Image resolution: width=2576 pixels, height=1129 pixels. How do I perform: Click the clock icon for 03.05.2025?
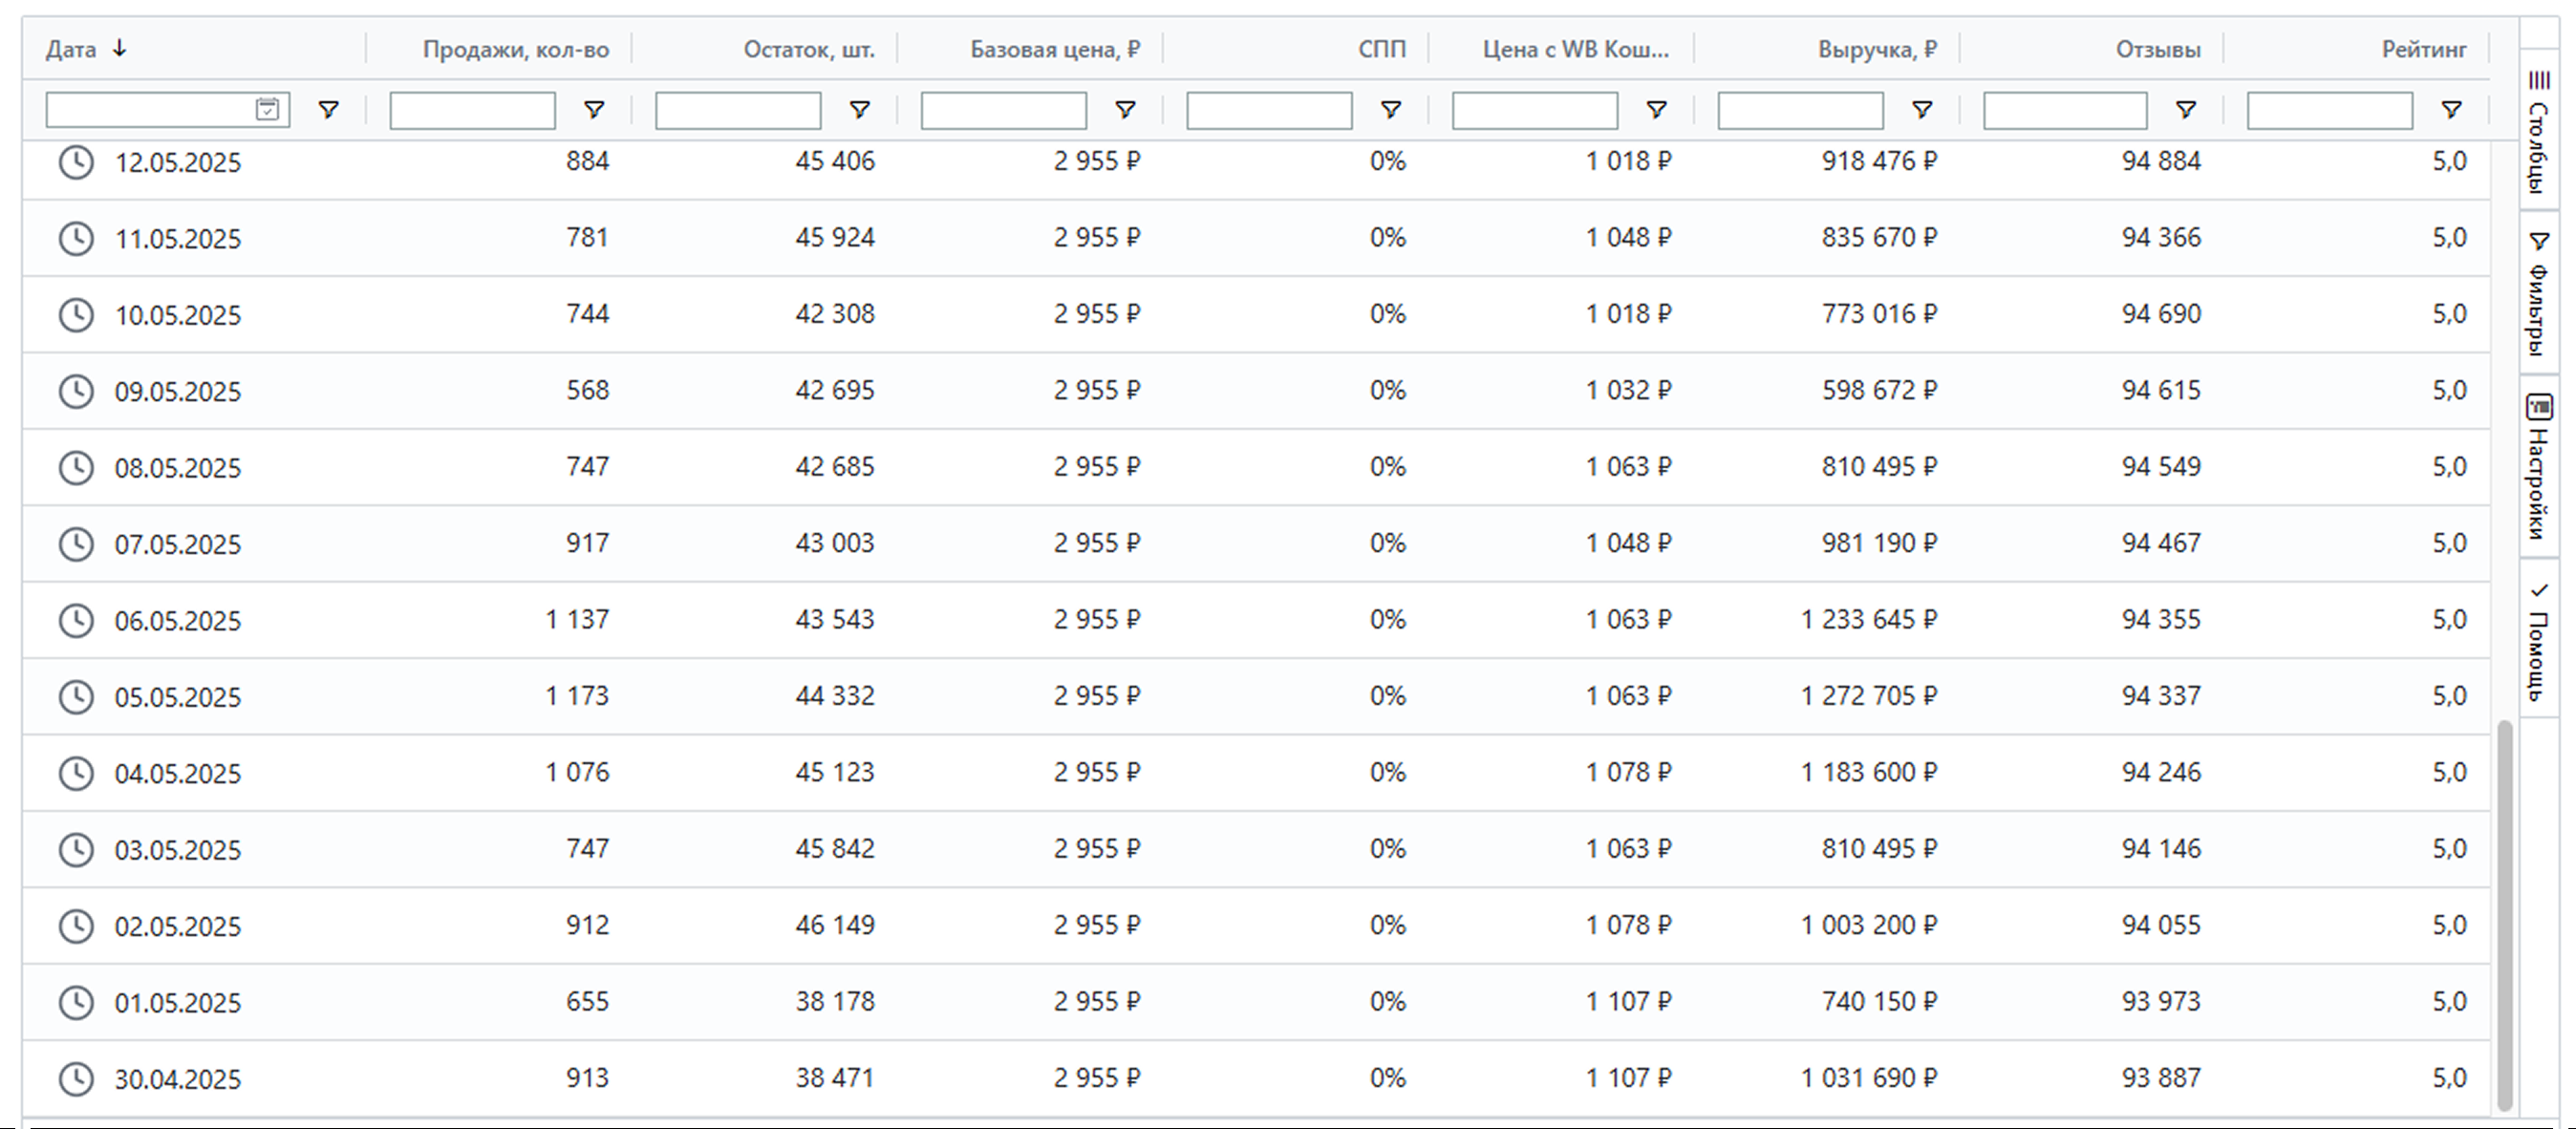coord(76,849)
